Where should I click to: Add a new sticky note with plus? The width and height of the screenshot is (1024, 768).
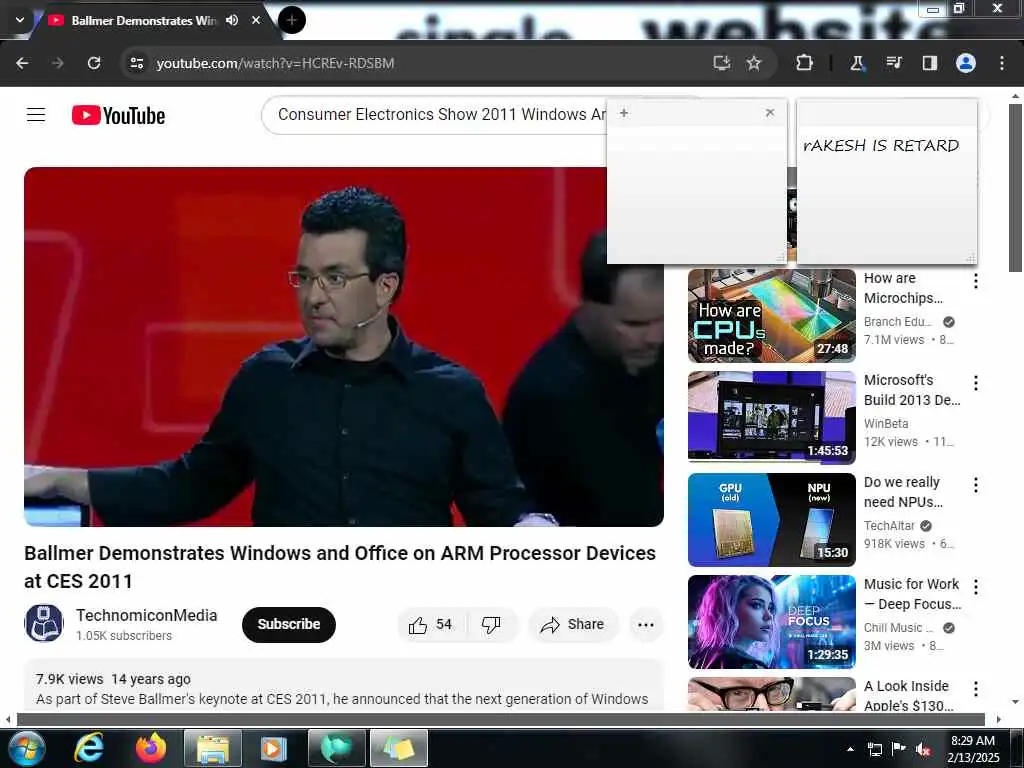(624, 113)
